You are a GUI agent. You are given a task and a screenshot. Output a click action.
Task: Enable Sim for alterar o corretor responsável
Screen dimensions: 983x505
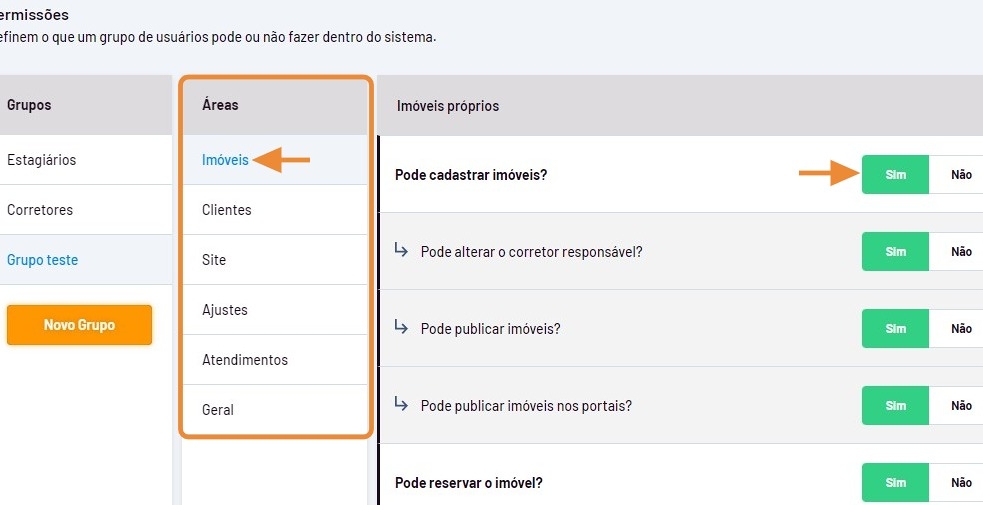tap(895, 252)
